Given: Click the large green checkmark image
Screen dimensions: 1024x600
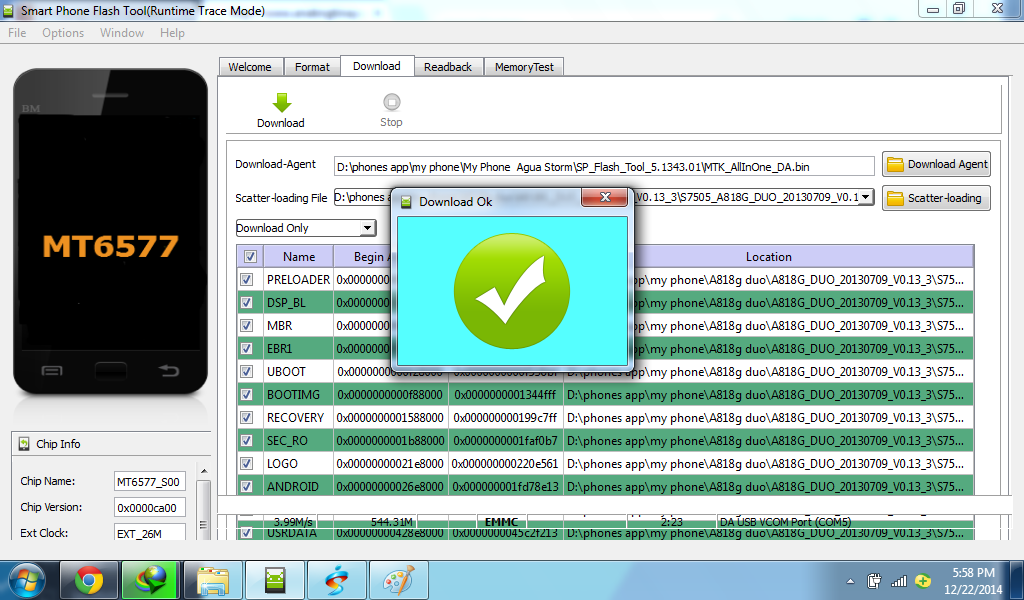Looking at the screenshot, I should coord(512,290).
